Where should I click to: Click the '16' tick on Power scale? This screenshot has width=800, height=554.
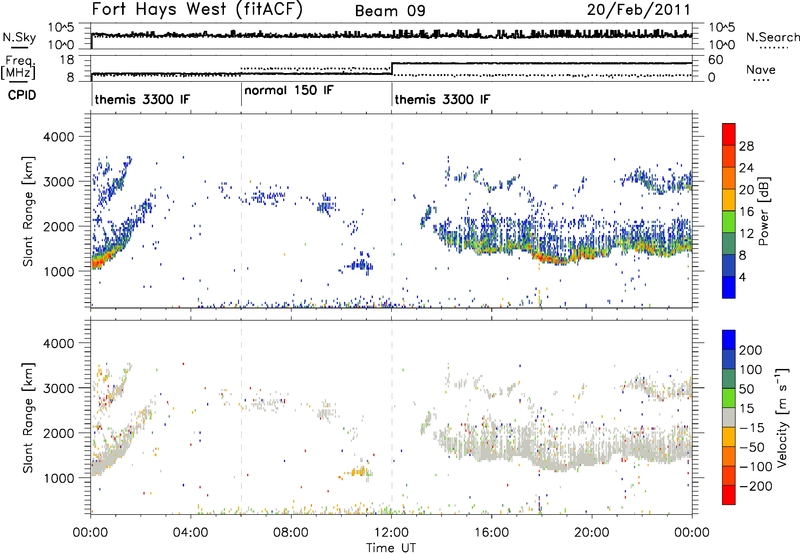(746, 212)
